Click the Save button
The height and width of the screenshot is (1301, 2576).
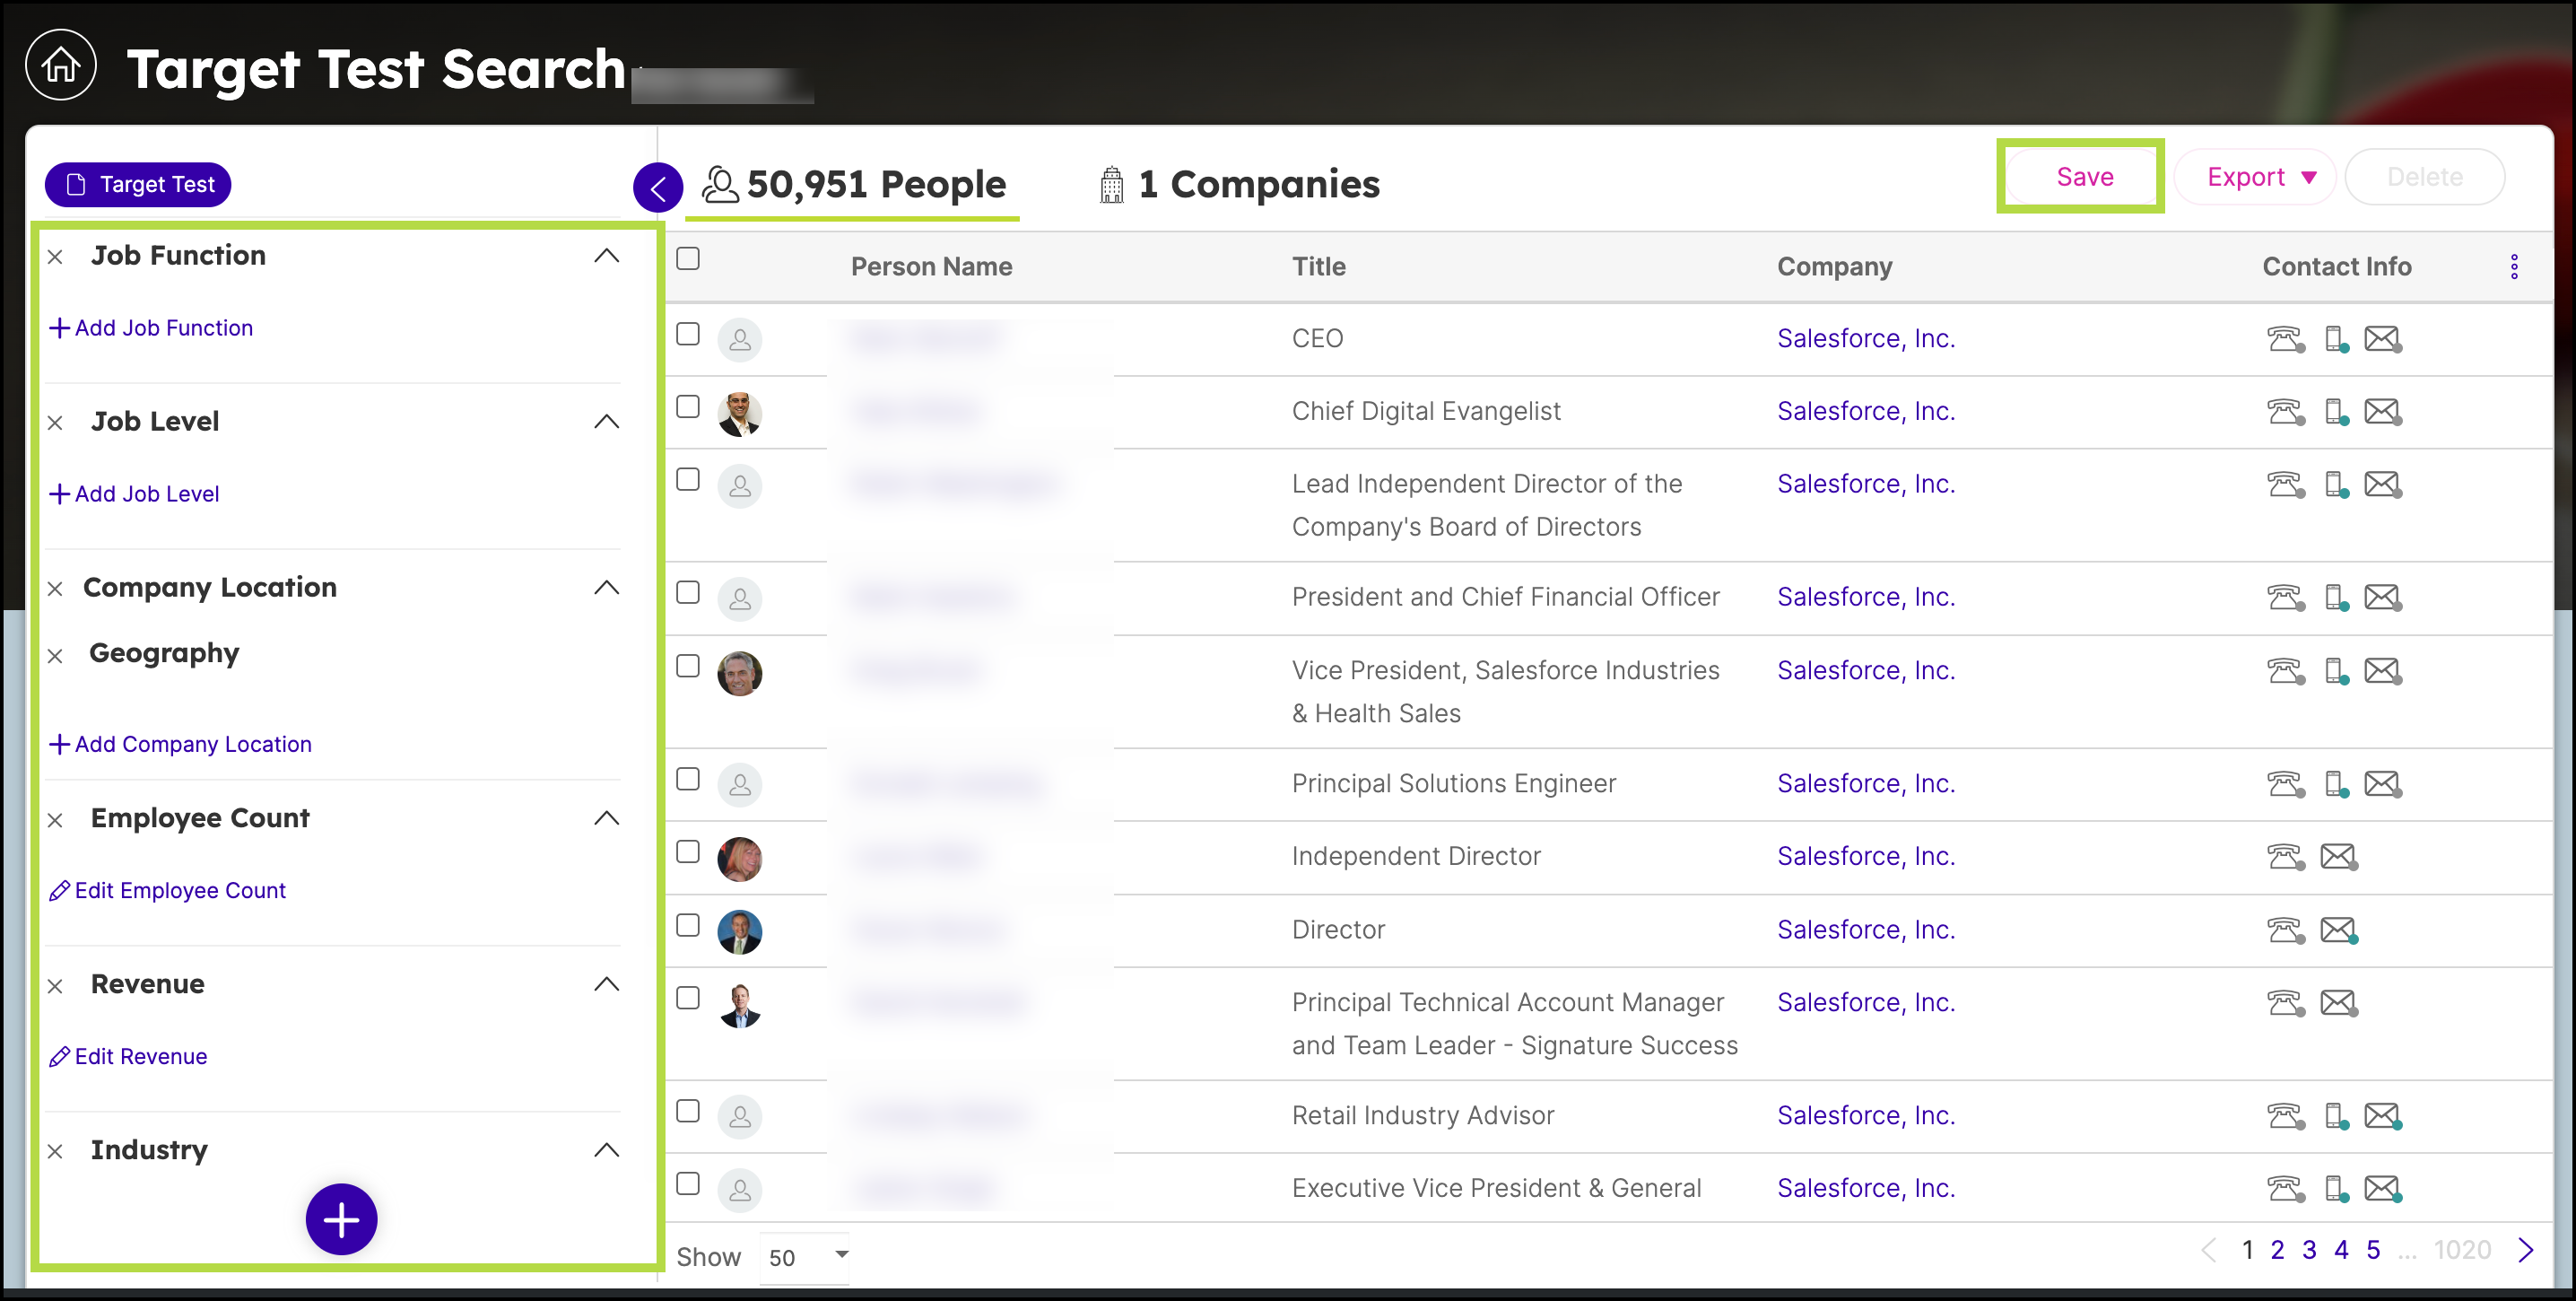(2084, 177)
